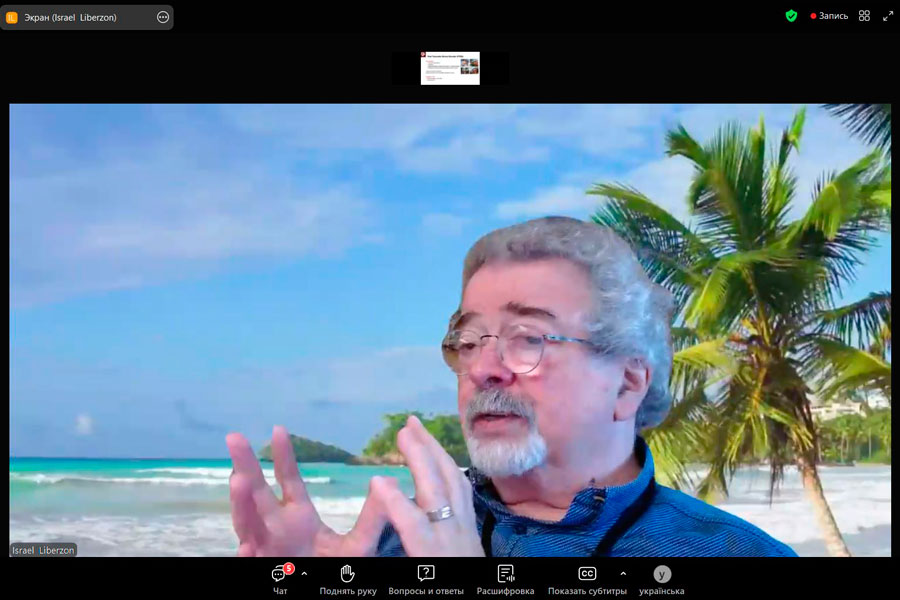Click the Экран (Israel Liberzon) share label
Viewport: 900px width, 600px height.
pos(70,17)
